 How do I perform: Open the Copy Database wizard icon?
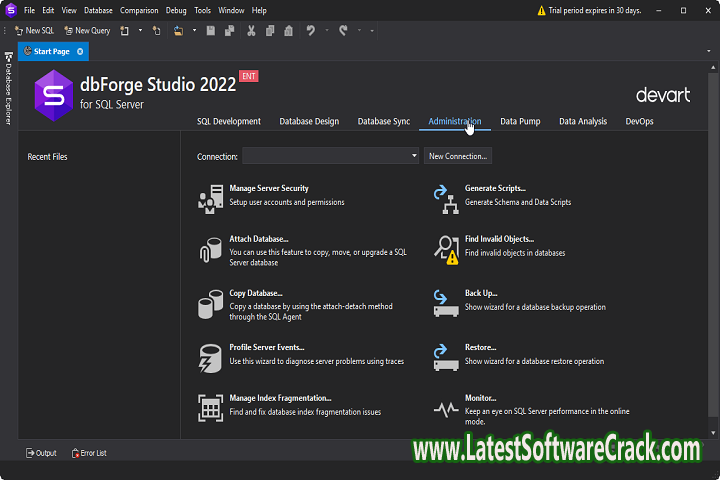click(210, 303)
